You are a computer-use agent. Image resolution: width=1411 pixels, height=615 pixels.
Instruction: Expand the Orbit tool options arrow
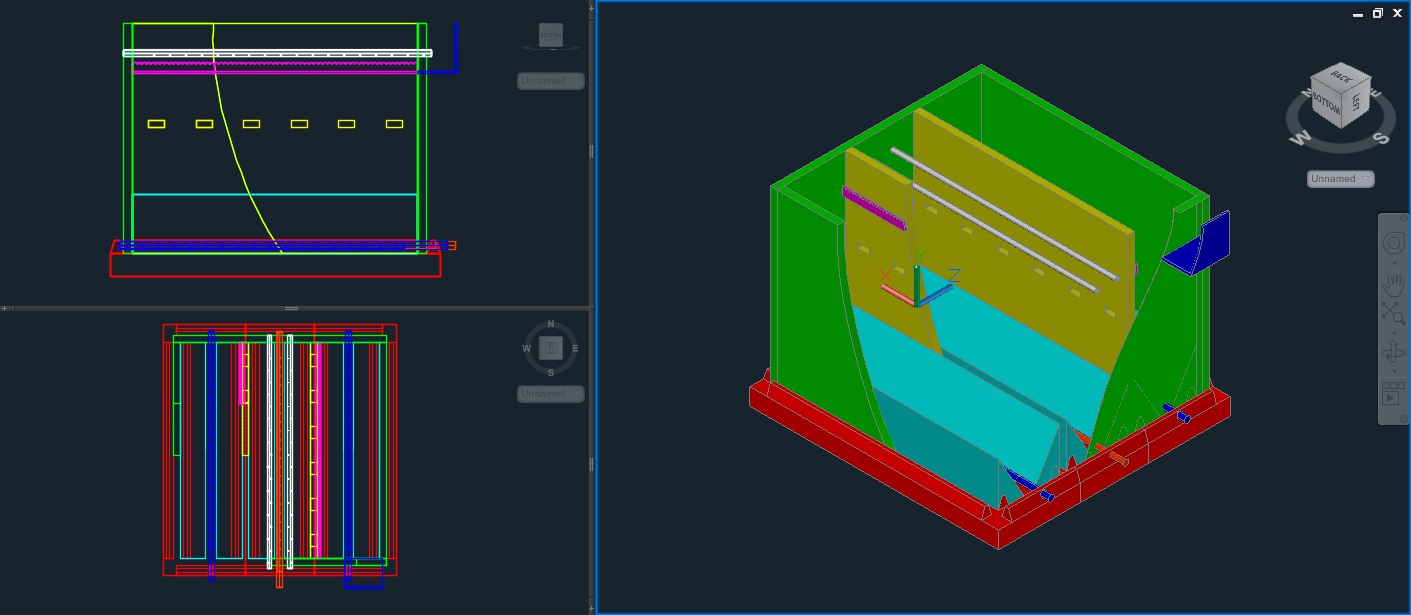[1394, 372]
